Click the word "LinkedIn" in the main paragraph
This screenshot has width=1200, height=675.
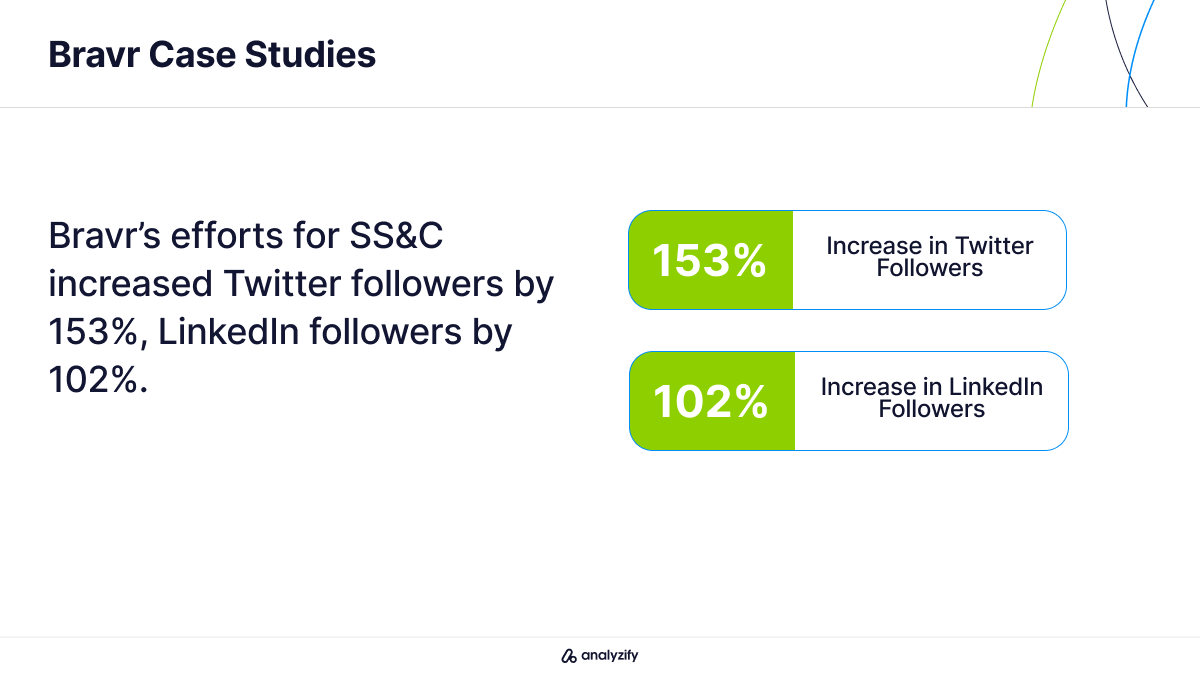(229, 332)
